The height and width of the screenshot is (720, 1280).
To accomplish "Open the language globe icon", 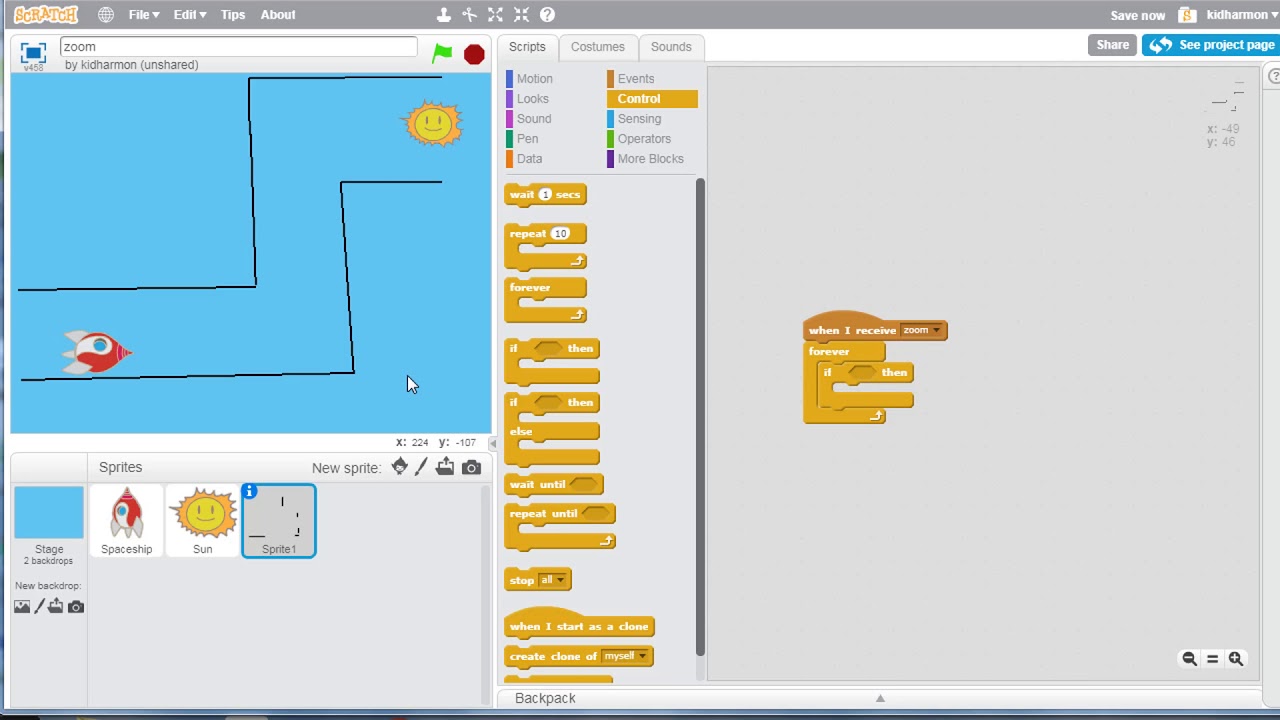I will coord(106,15).
